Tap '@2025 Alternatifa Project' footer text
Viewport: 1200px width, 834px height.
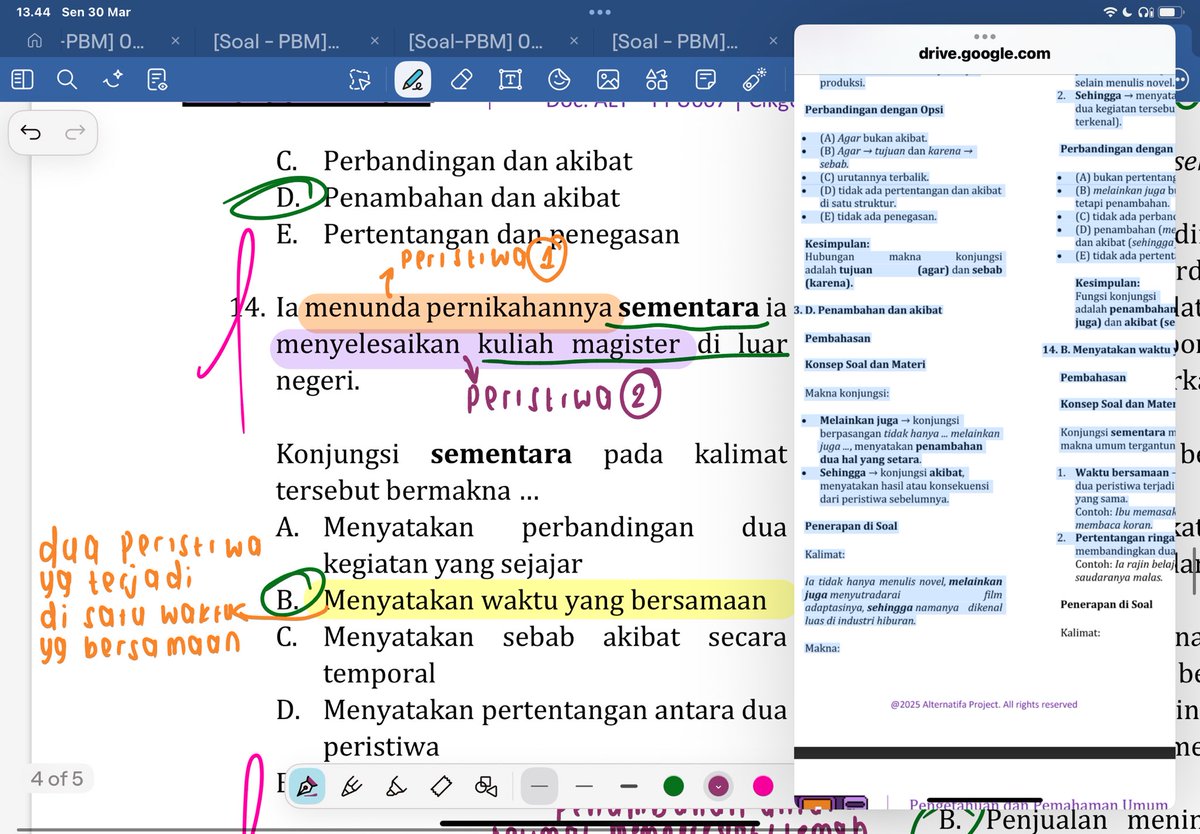coord(984,704)
